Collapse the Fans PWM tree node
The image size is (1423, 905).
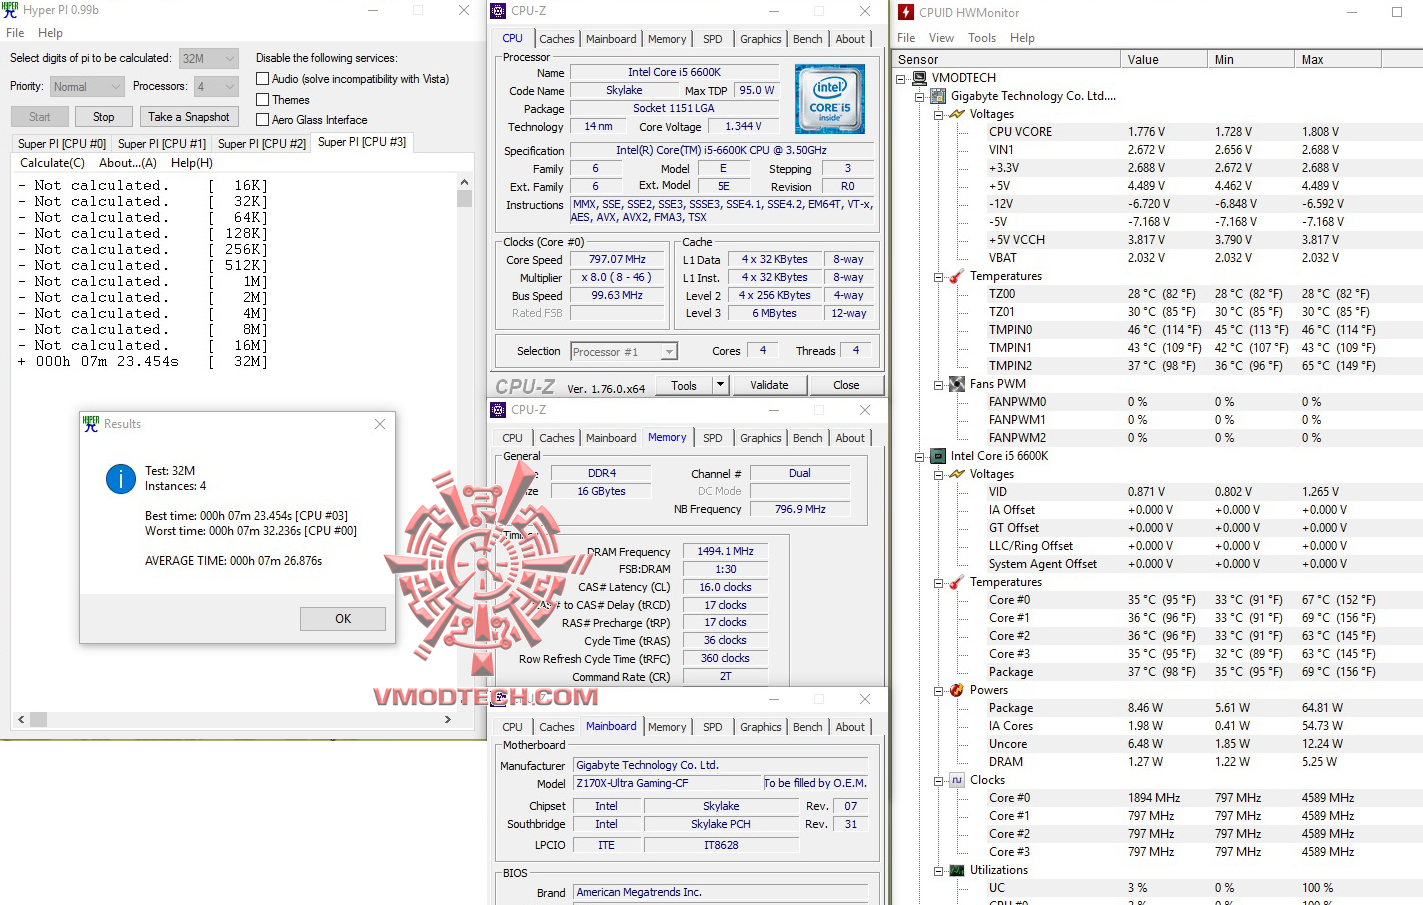pos(938,384)
